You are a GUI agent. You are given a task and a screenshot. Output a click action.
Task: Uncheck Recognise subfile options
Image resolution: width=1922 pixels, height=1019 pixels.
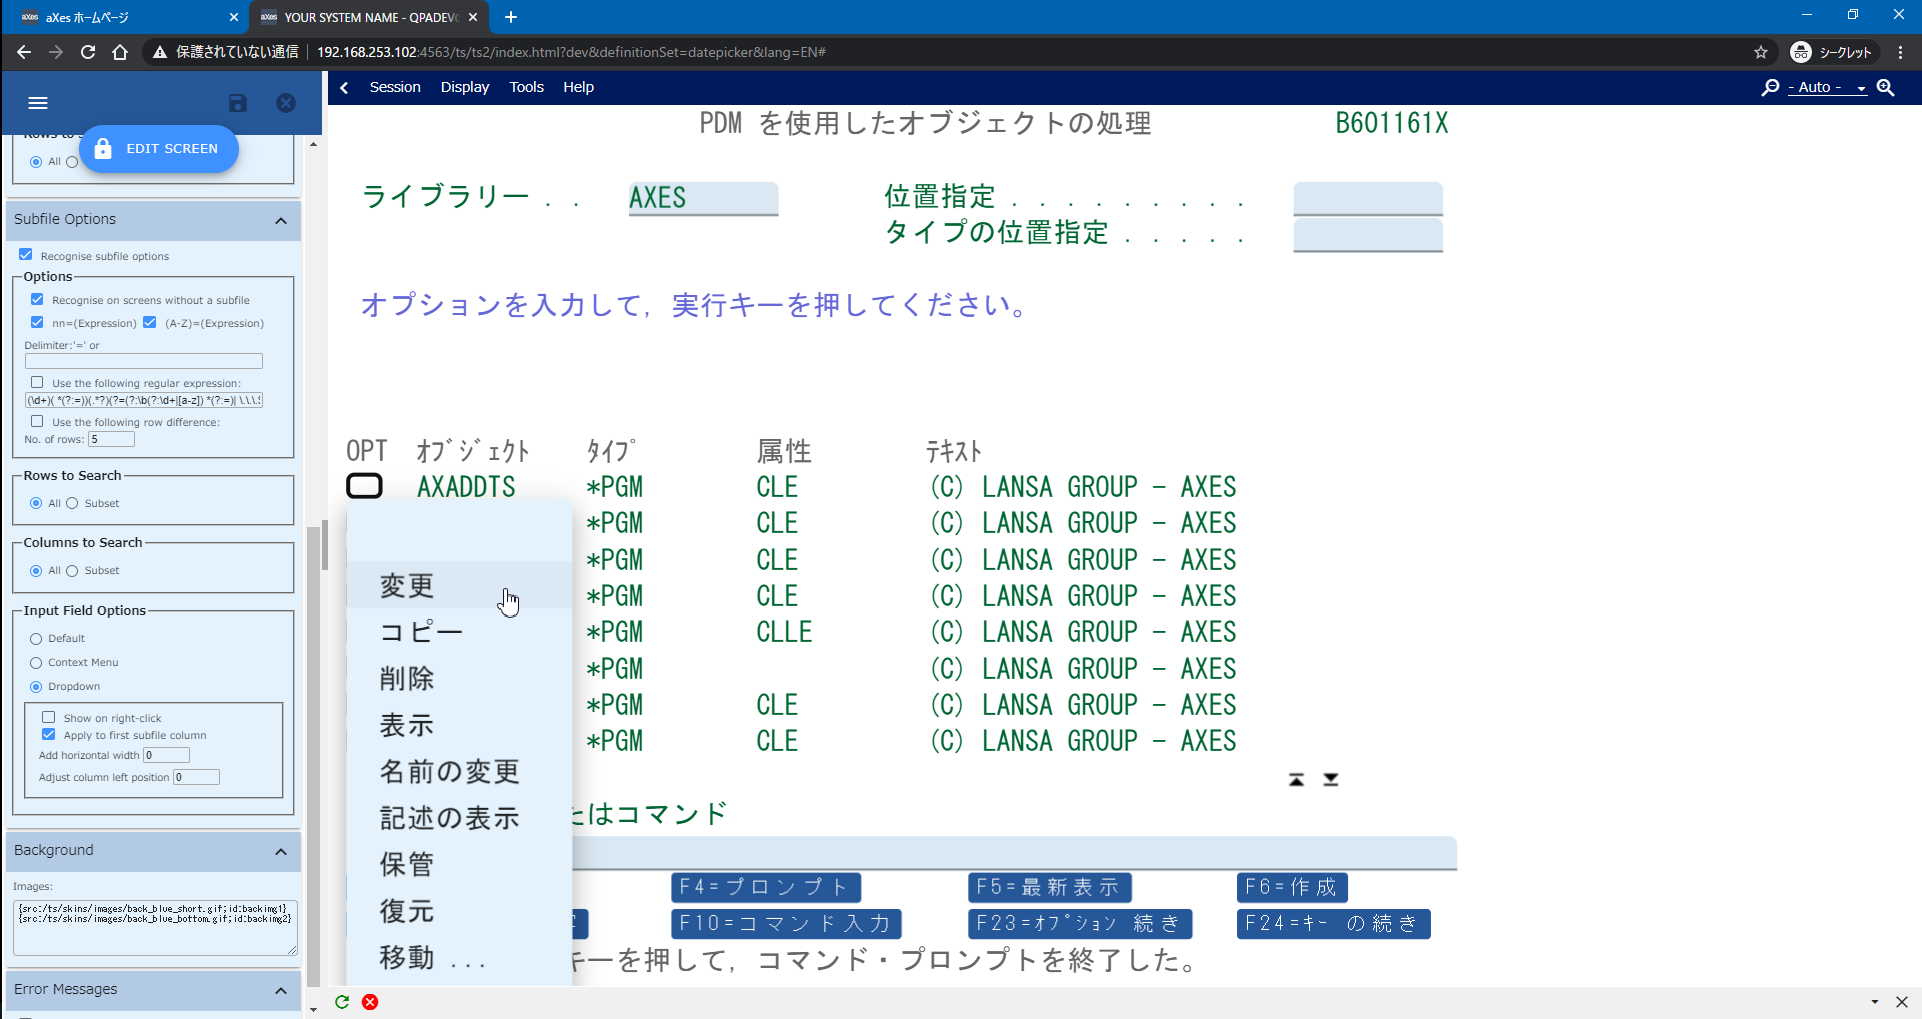pyautogui.click(x=26, y=254)
